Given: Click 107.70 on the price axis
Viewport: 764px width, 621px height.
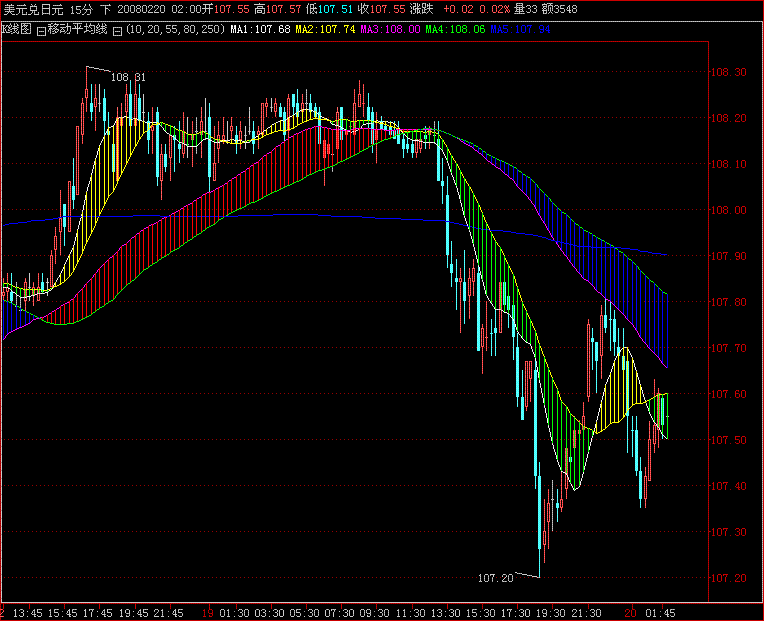Looking at the screenshot, I should 728,348.
